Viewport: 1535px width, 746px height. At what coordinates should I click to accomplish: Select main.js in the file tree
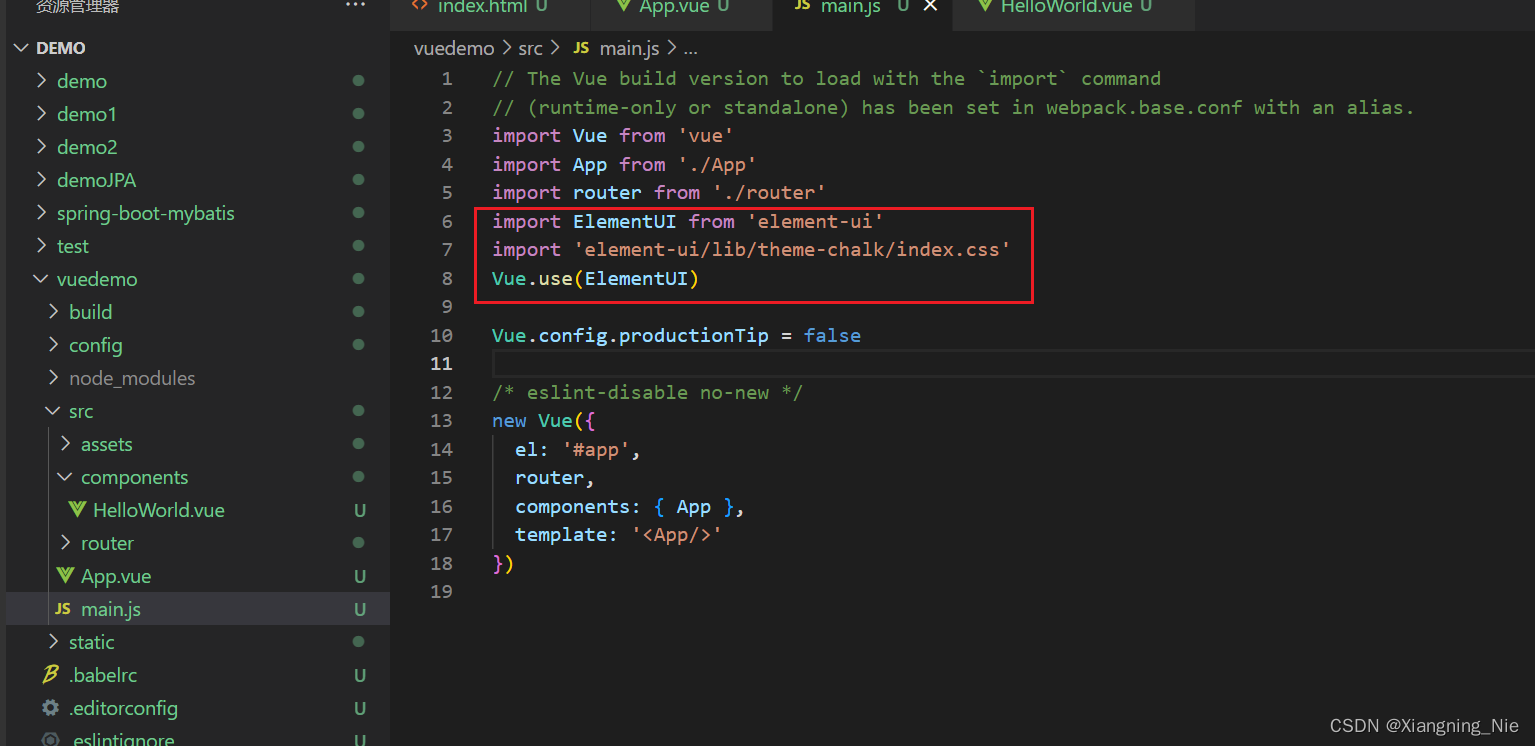[198, 609]
